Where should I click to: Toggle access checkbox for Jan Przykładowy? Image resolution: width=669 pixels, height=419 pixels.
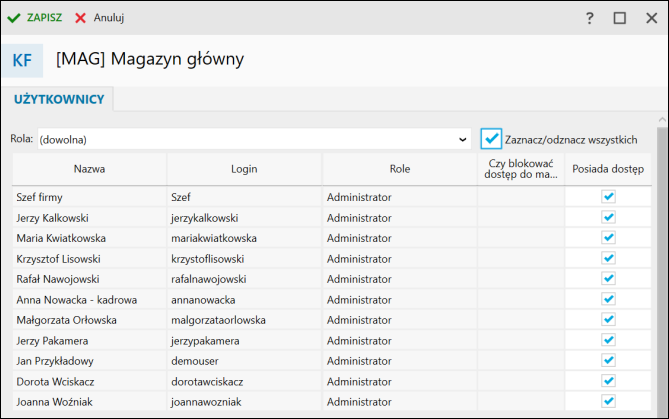(x=608, y=361)
